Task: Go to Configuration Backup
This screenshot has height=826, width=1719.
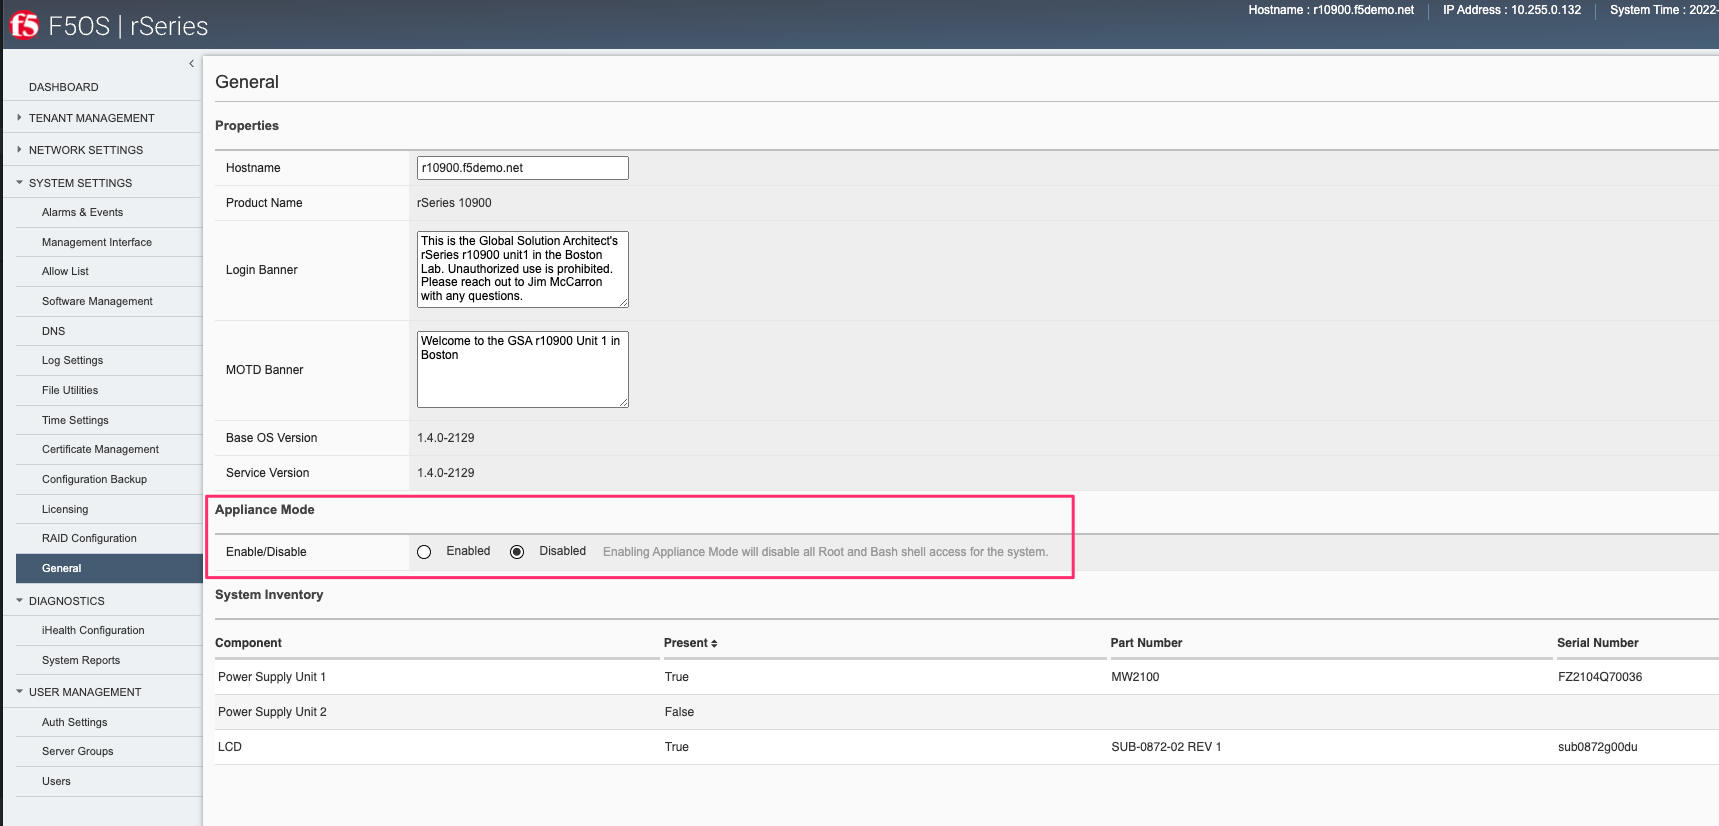Action: [94, 479]
